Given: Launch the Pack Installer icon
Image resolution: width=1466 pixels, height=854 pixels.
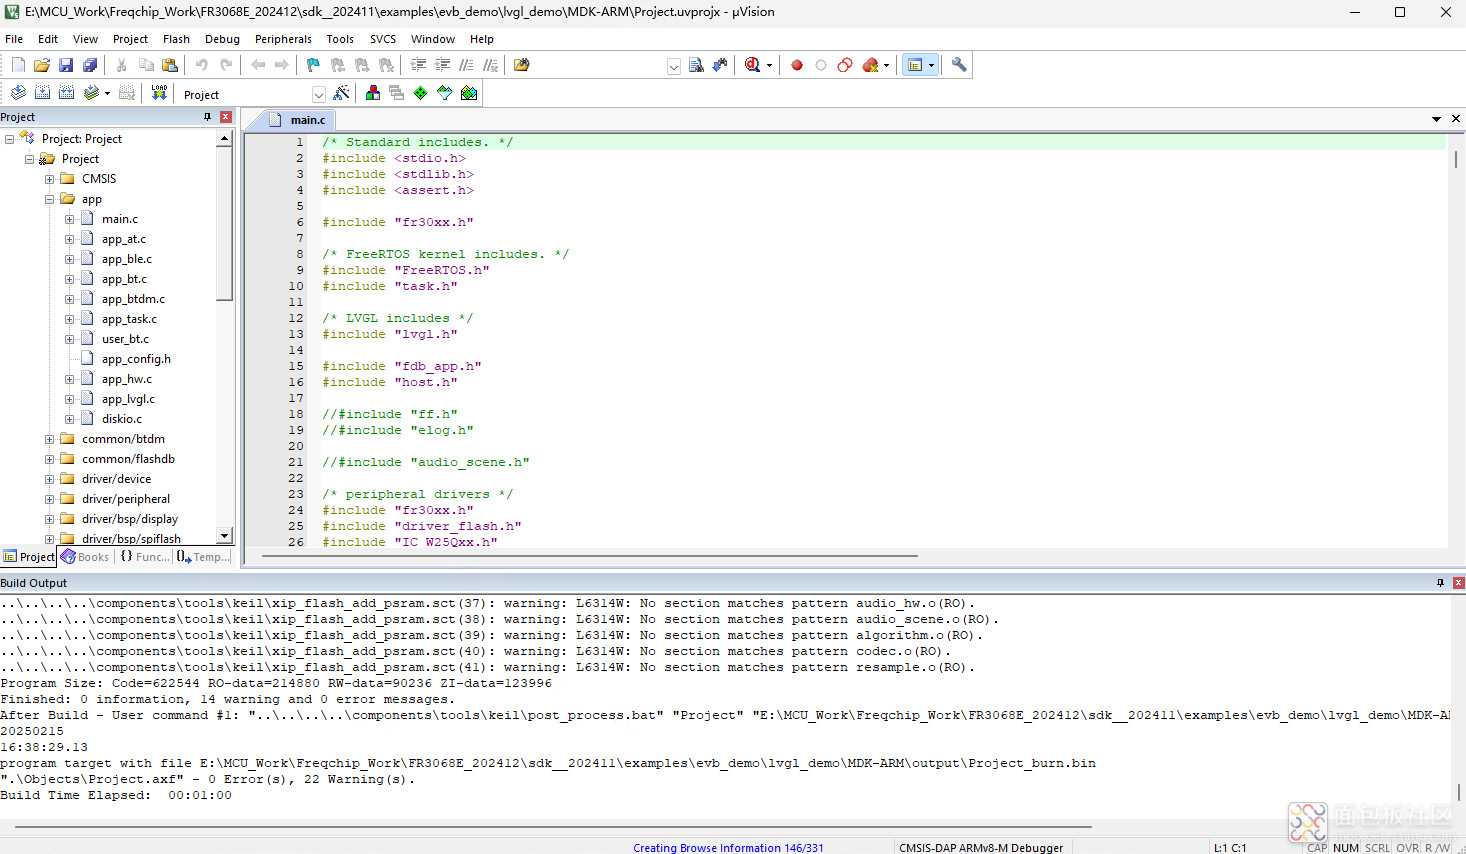Looking at the screenshot, I should pos(469,93).
